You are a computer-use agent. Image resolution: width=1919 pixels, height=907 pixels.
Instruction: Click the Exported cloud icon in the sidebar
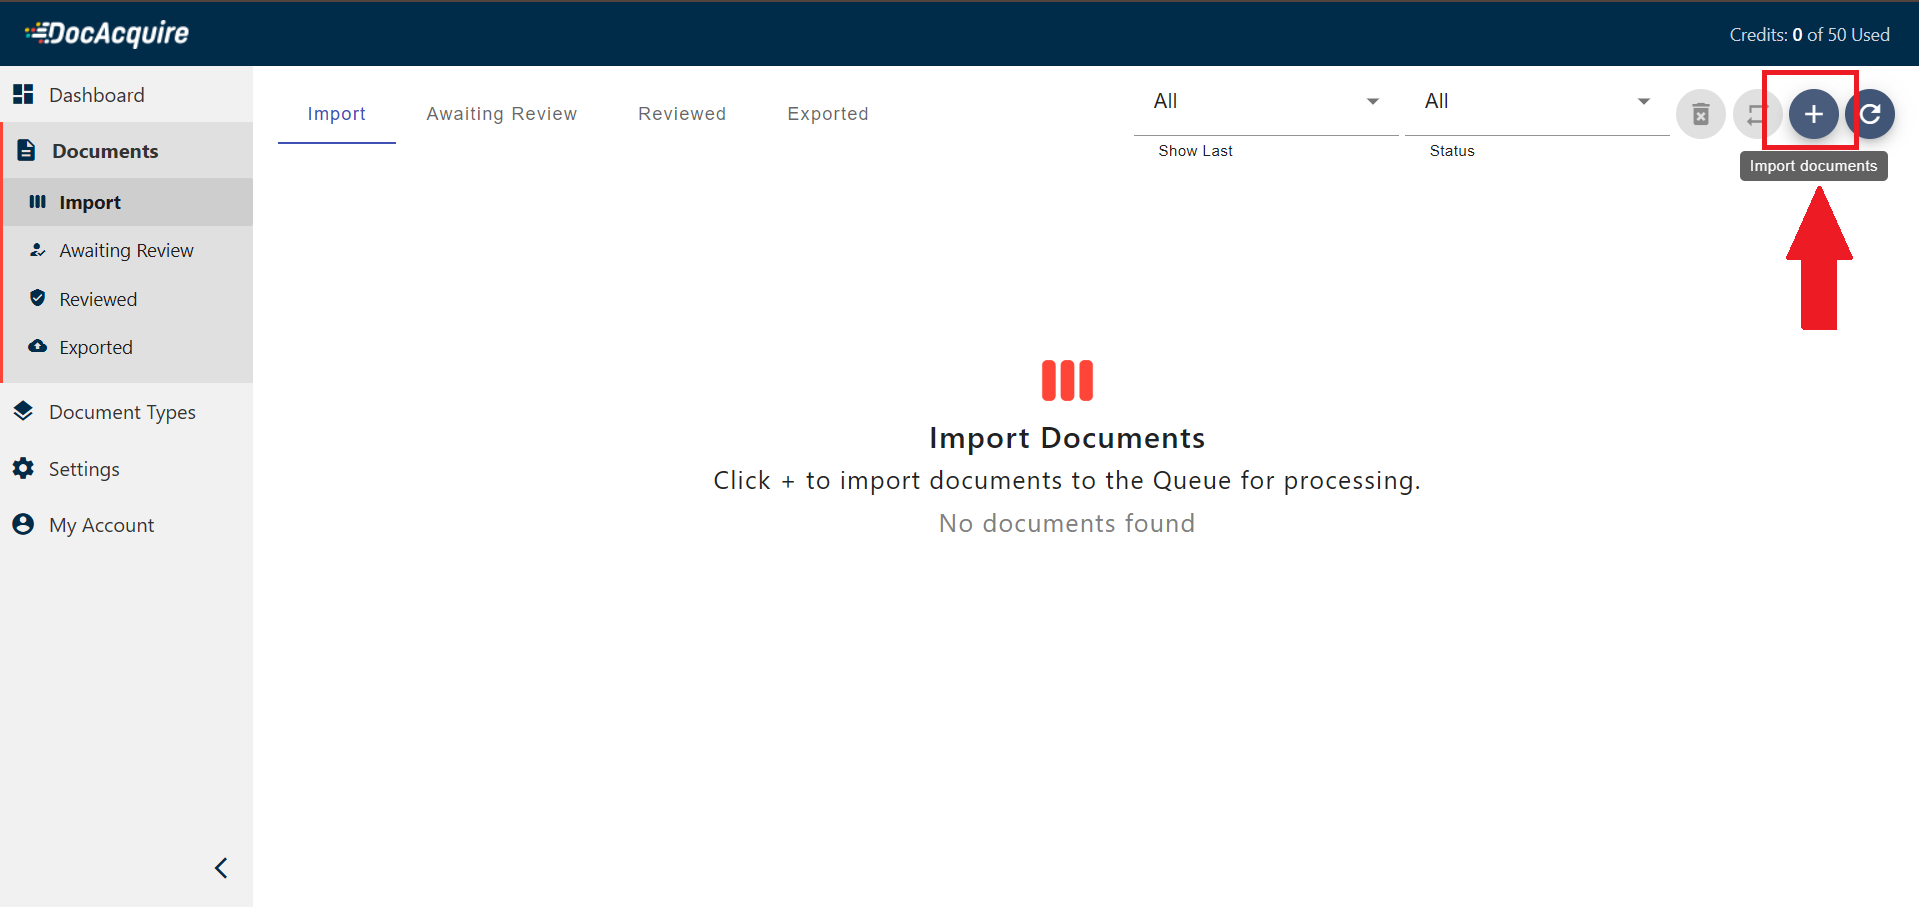pyautogui.click(x=37, y=346)
